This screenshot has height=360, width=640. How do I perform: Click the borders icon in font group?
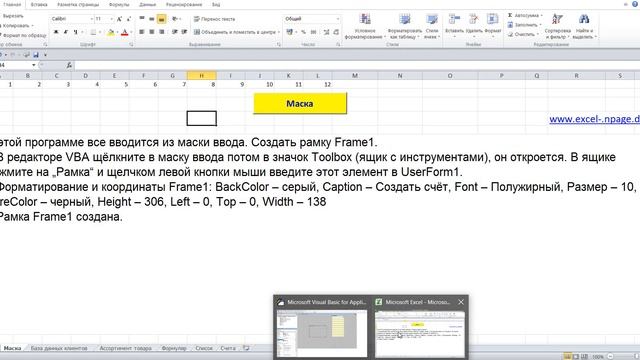pyautogui.click(x=93, y=32)
